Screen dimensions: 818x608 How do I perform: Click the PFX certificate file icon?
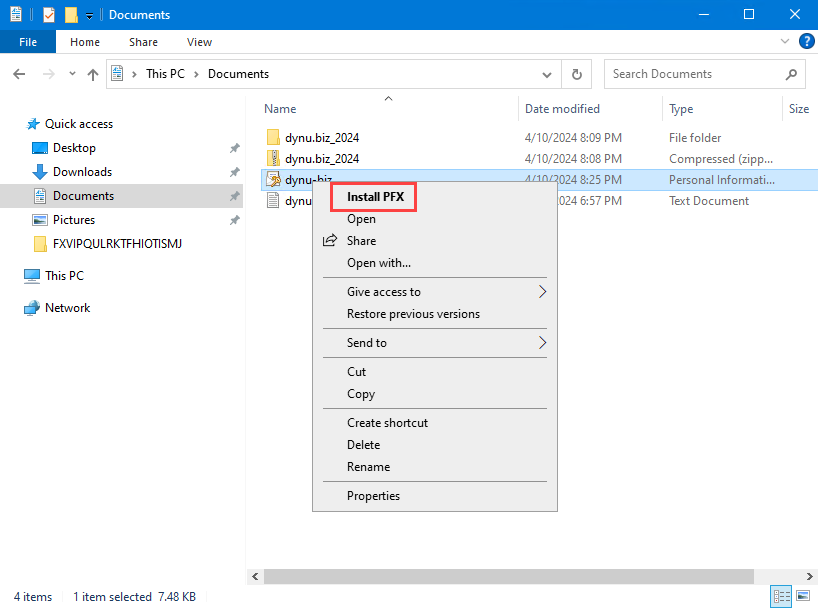click(273, 180)
